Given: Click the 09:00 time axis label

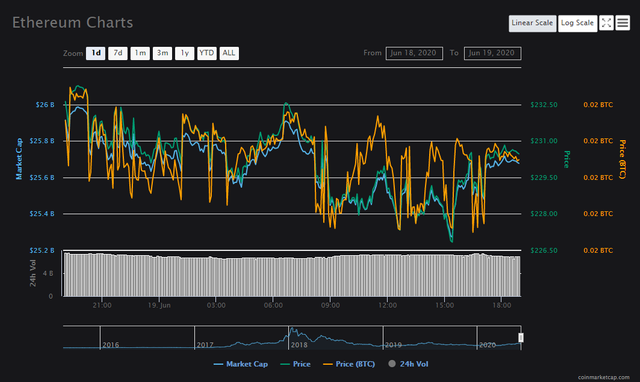Looking at the screenshot, I should [330, 305].
